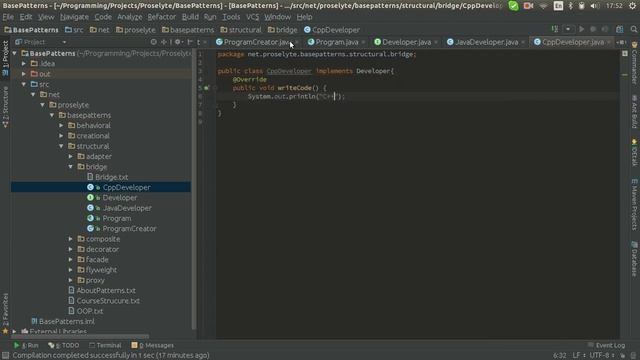Screen dimensions: 640x360
Task: Open the Run tool window
Action: [26, 345]
